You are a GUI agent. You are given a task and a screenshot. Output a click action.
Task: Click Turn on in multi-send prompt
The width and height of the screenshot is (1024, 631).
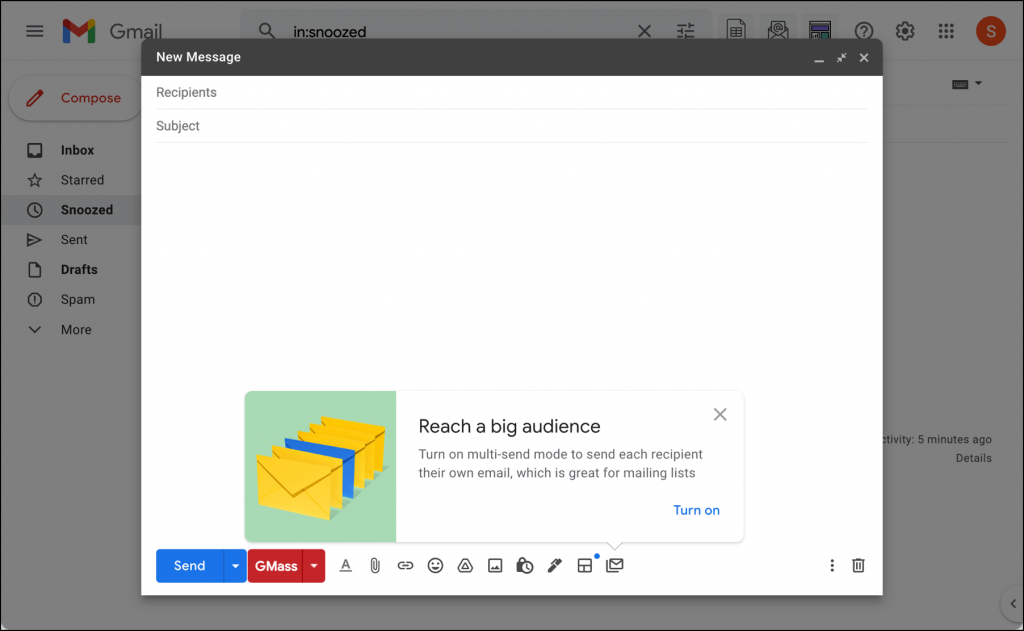696,510
